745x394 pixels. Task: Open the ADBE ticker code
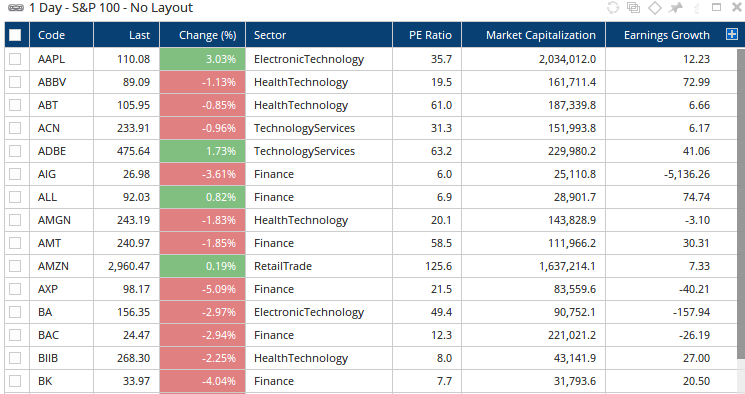tap(52, 151)
